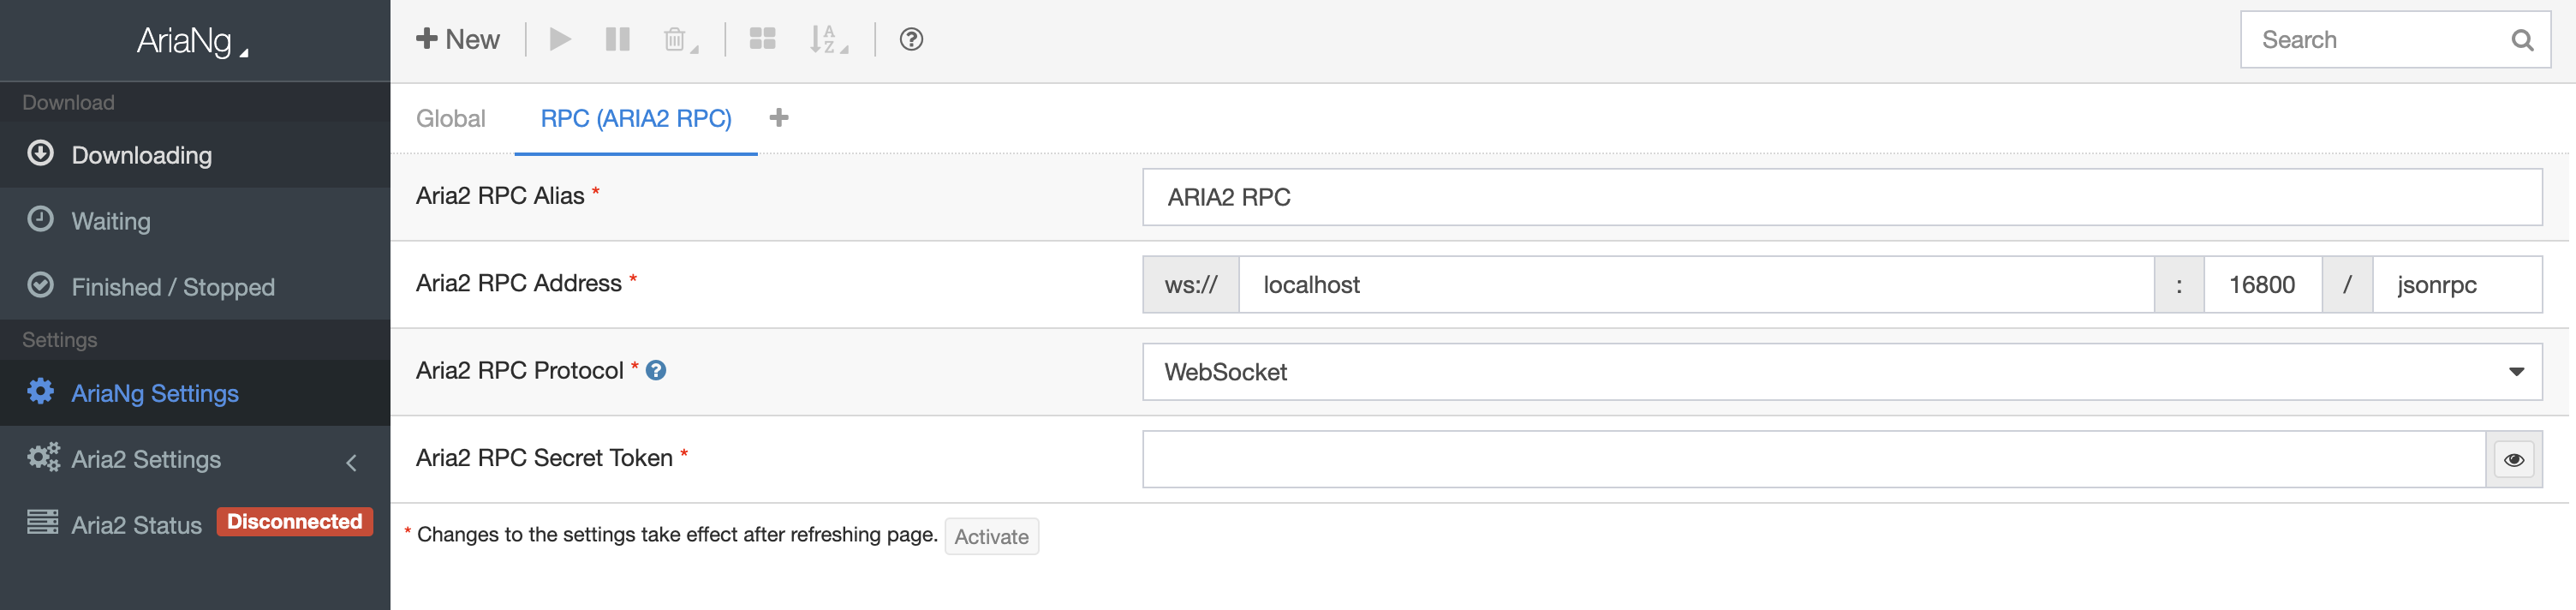
Task: Click the RPC Protocol help icon
Action: pyautogui.click(x=656, y=371)
